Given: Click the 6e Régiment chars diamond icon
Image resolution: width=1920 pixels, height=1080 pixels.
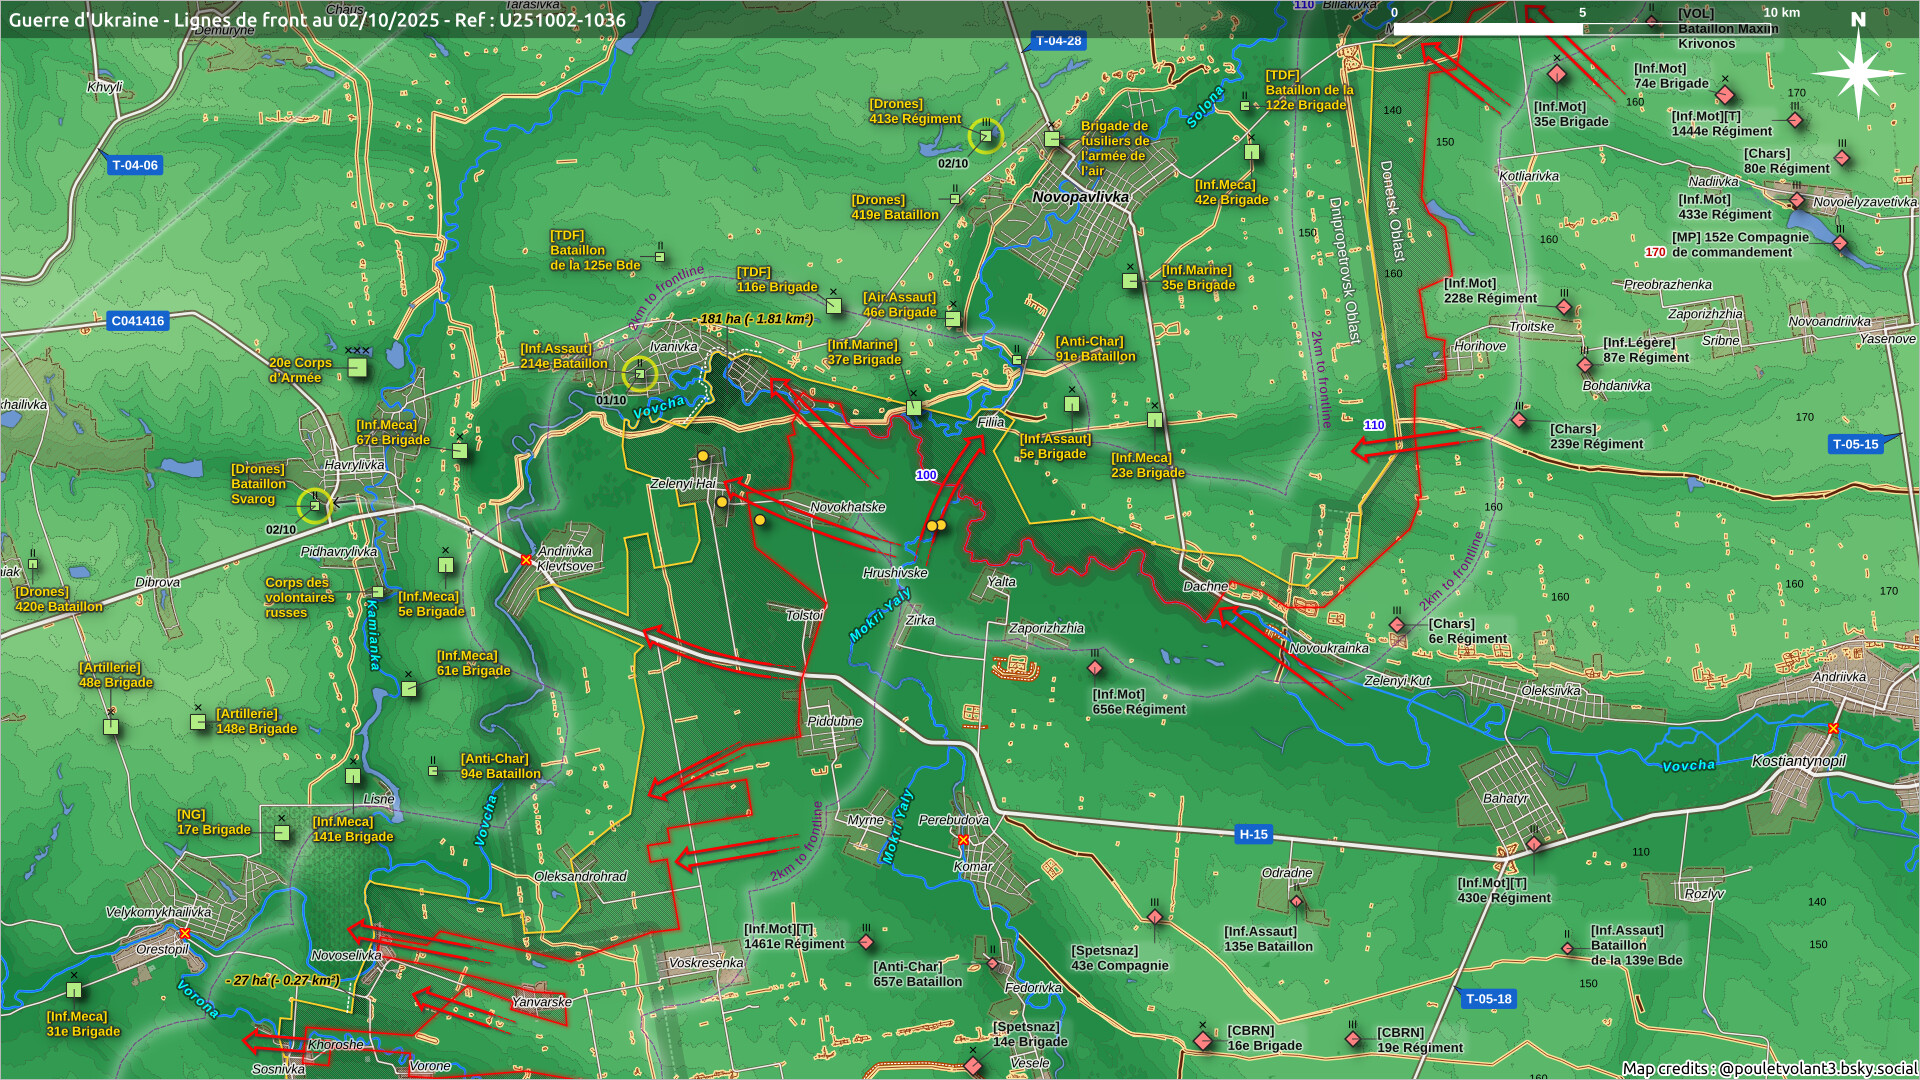Looking at the screenshot, I should [x=1397, y=626].
